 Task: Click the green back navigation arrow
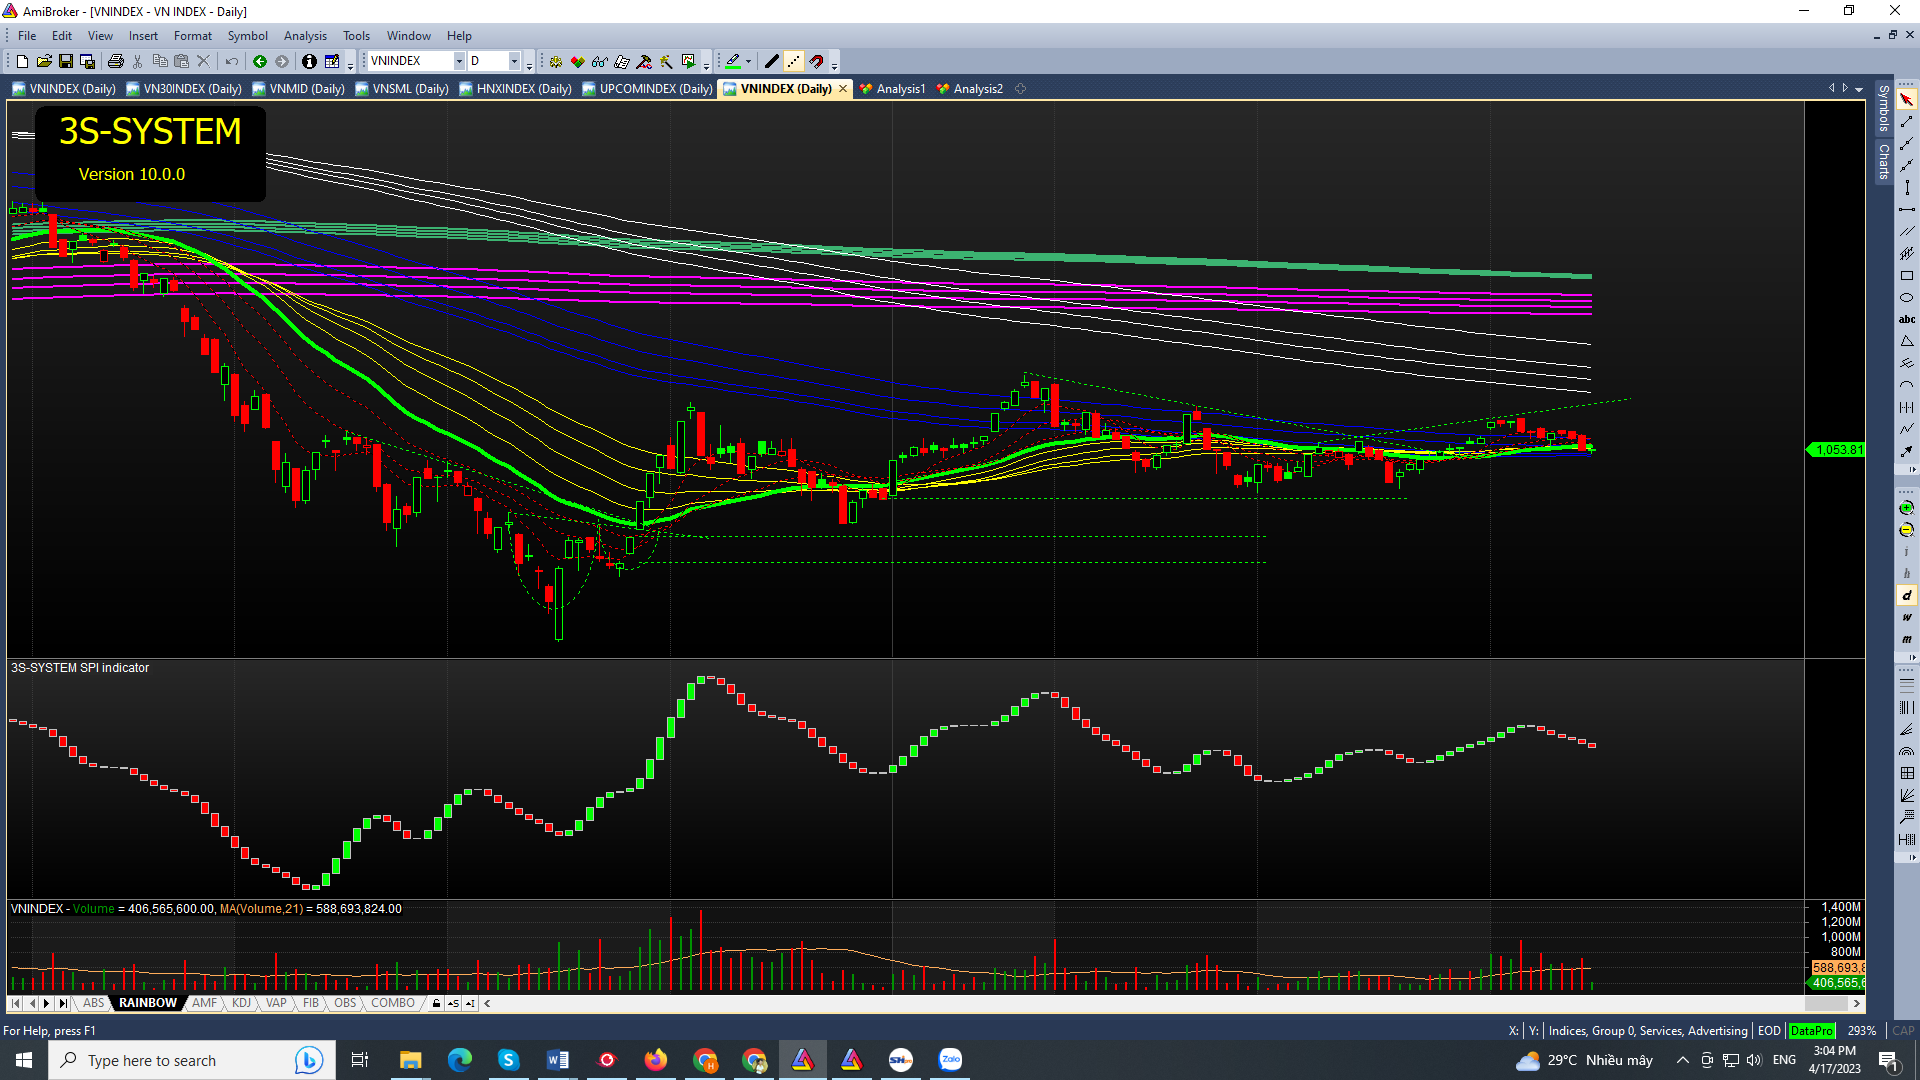point(260,62)
